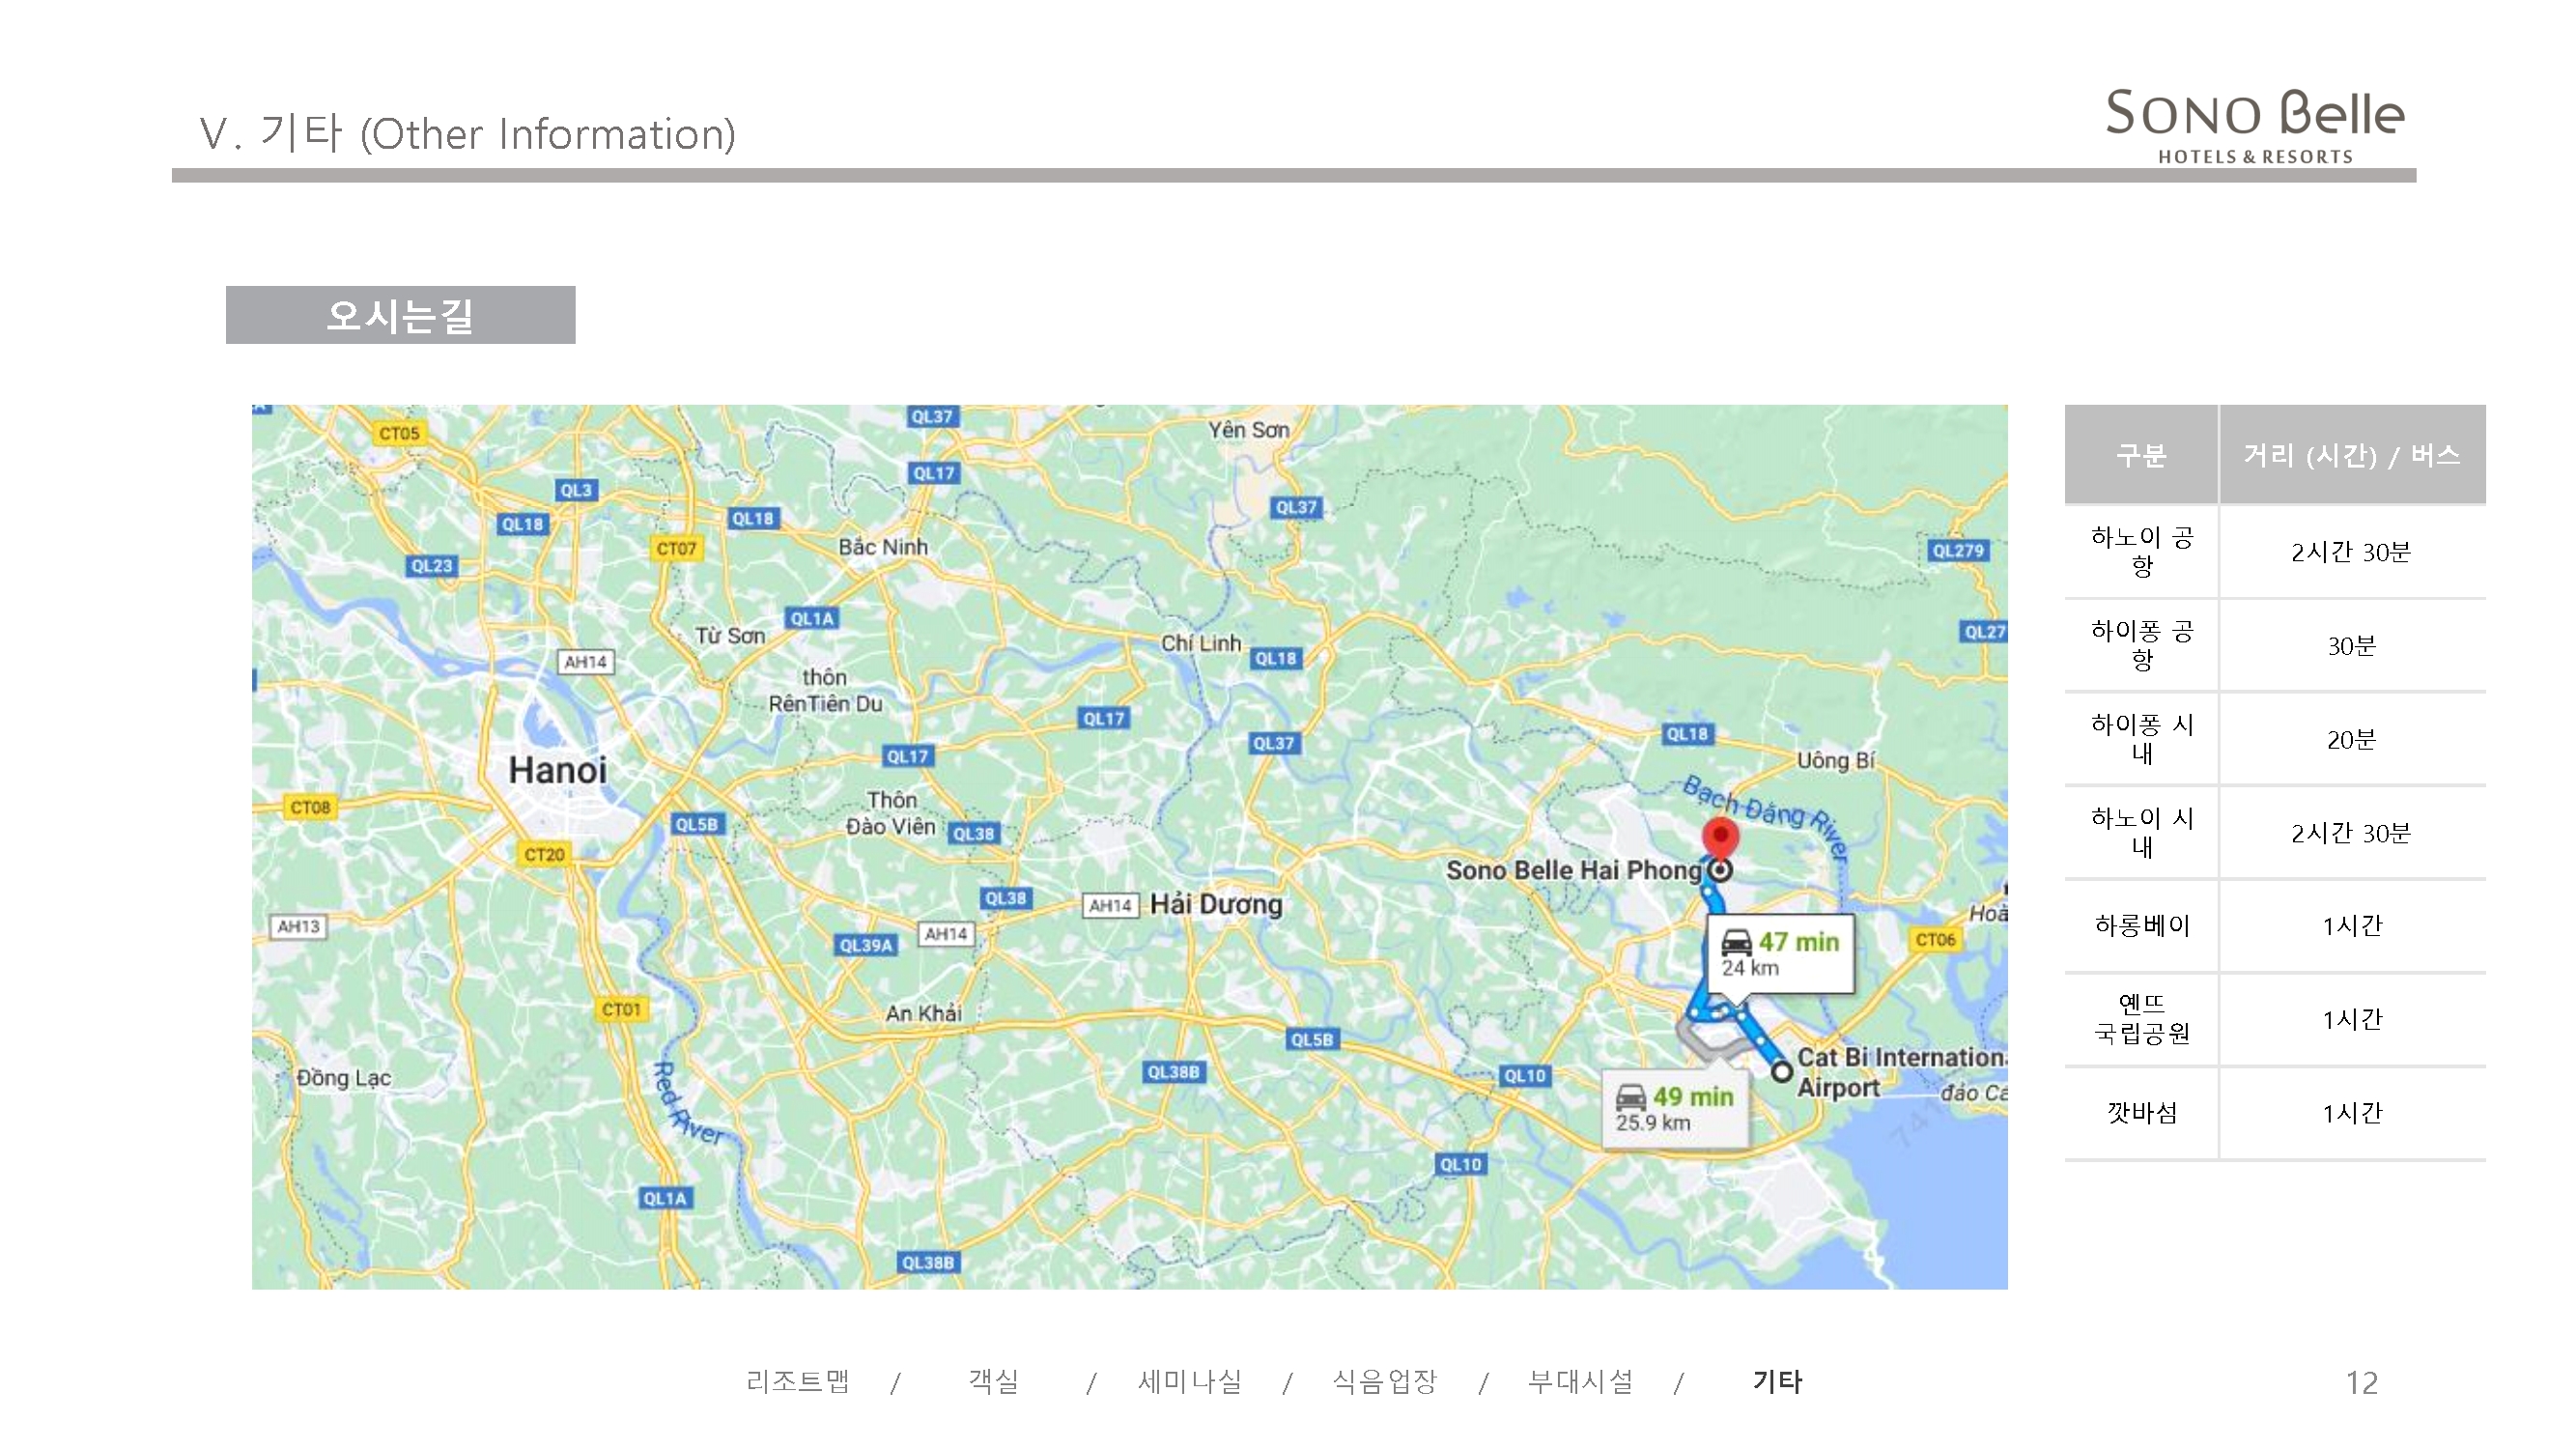Click the 49 min car route icon
The image size is (2576, 1449).
pos(1630,1097)
